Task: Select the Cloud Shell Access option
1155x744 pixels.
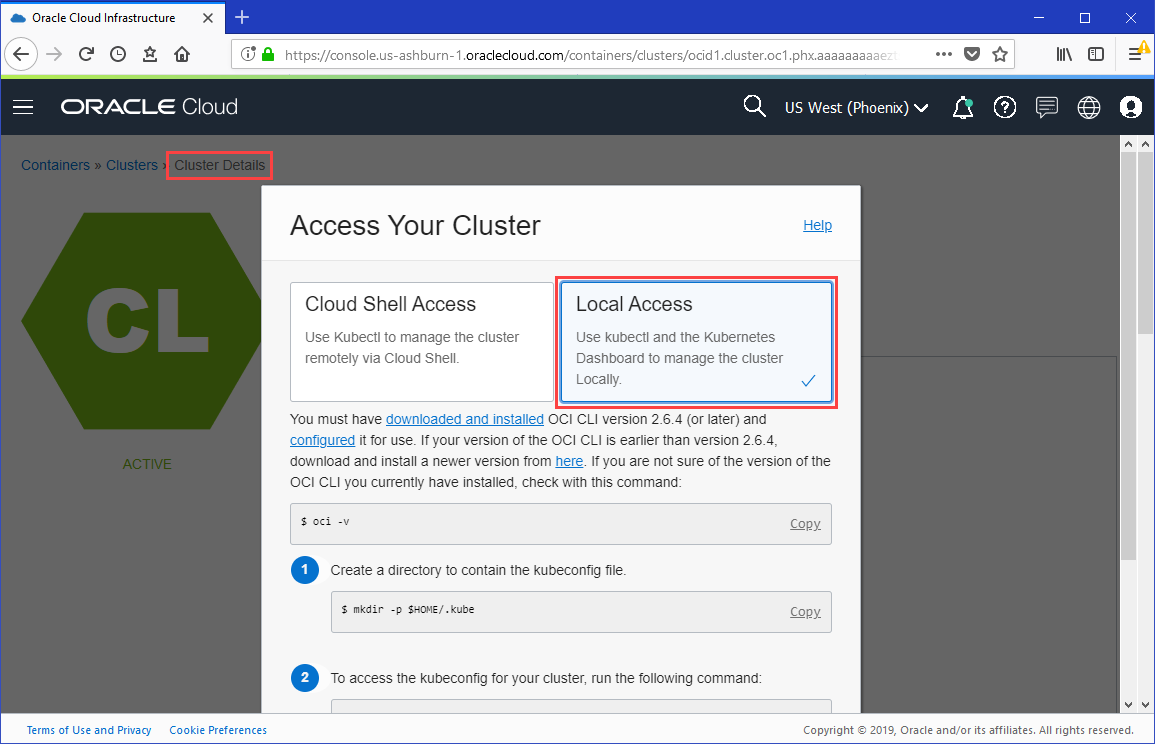Action: click(x=421, y=342)
